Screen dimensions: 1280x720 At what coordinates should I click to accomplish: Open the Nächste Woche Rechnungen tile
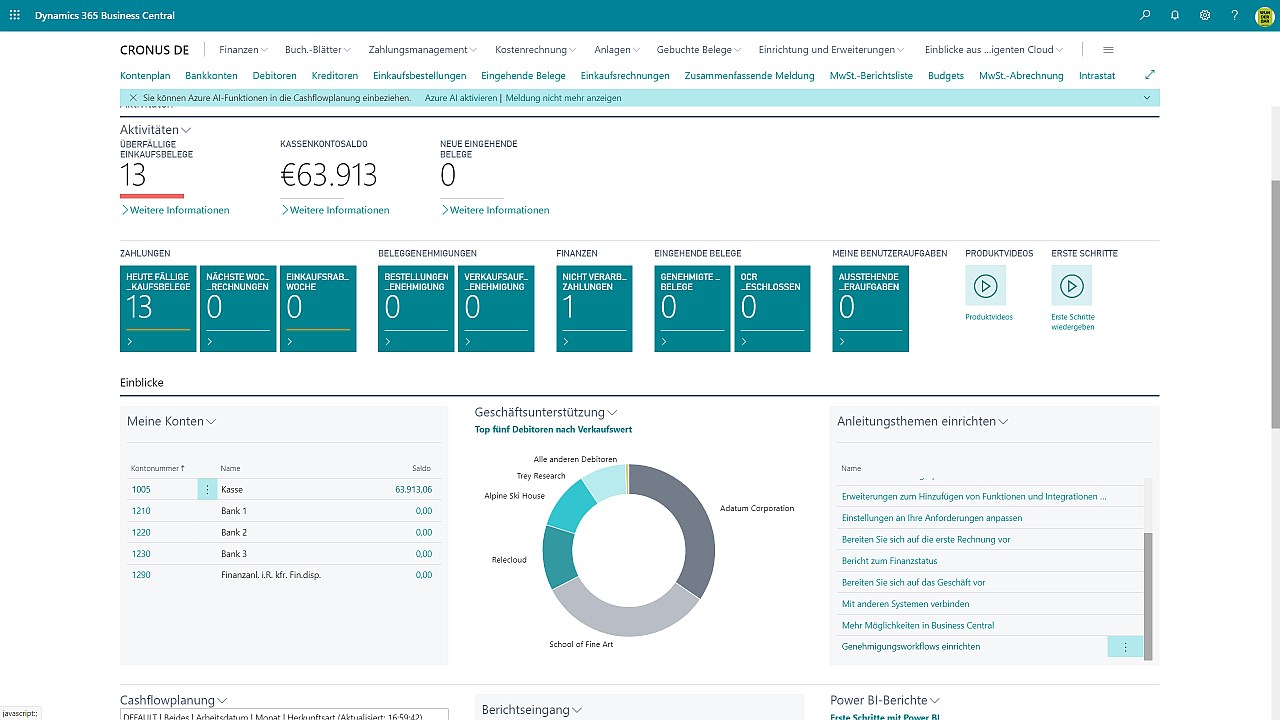238,308
